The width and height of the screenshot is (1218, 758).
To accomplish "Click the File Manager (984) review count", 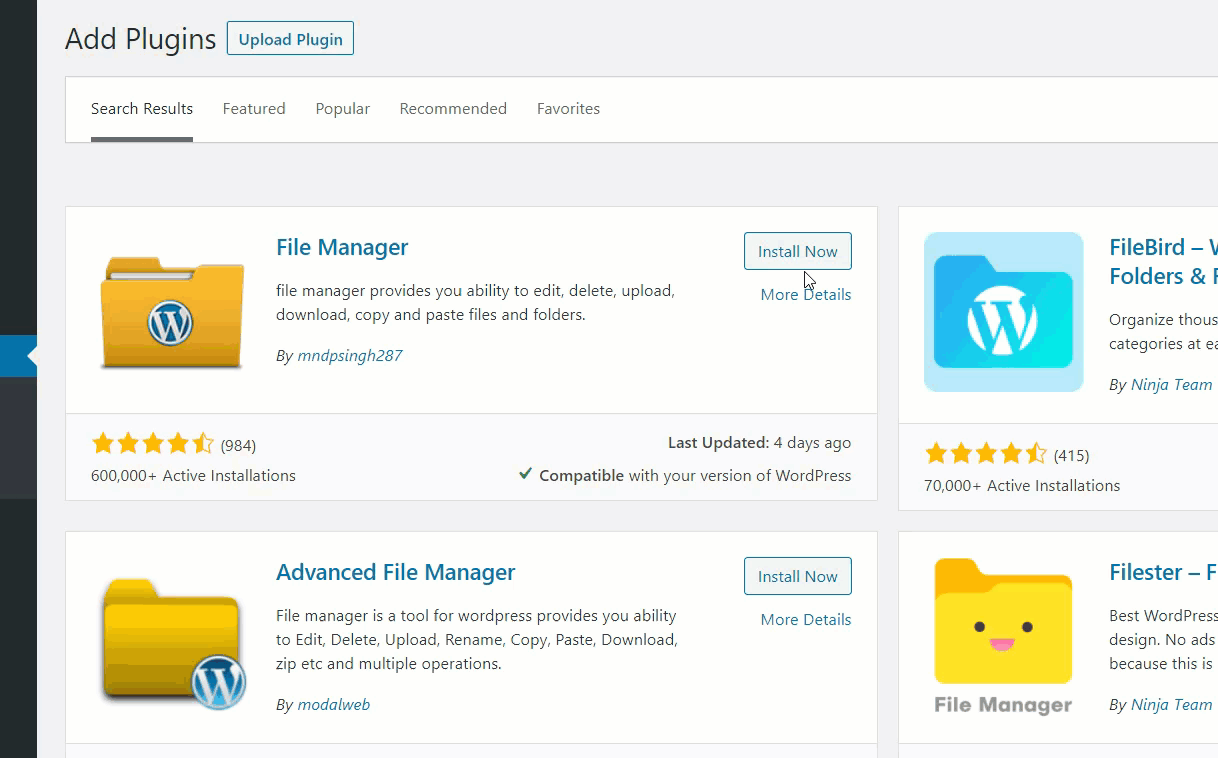I will click(x=238, y=445).
